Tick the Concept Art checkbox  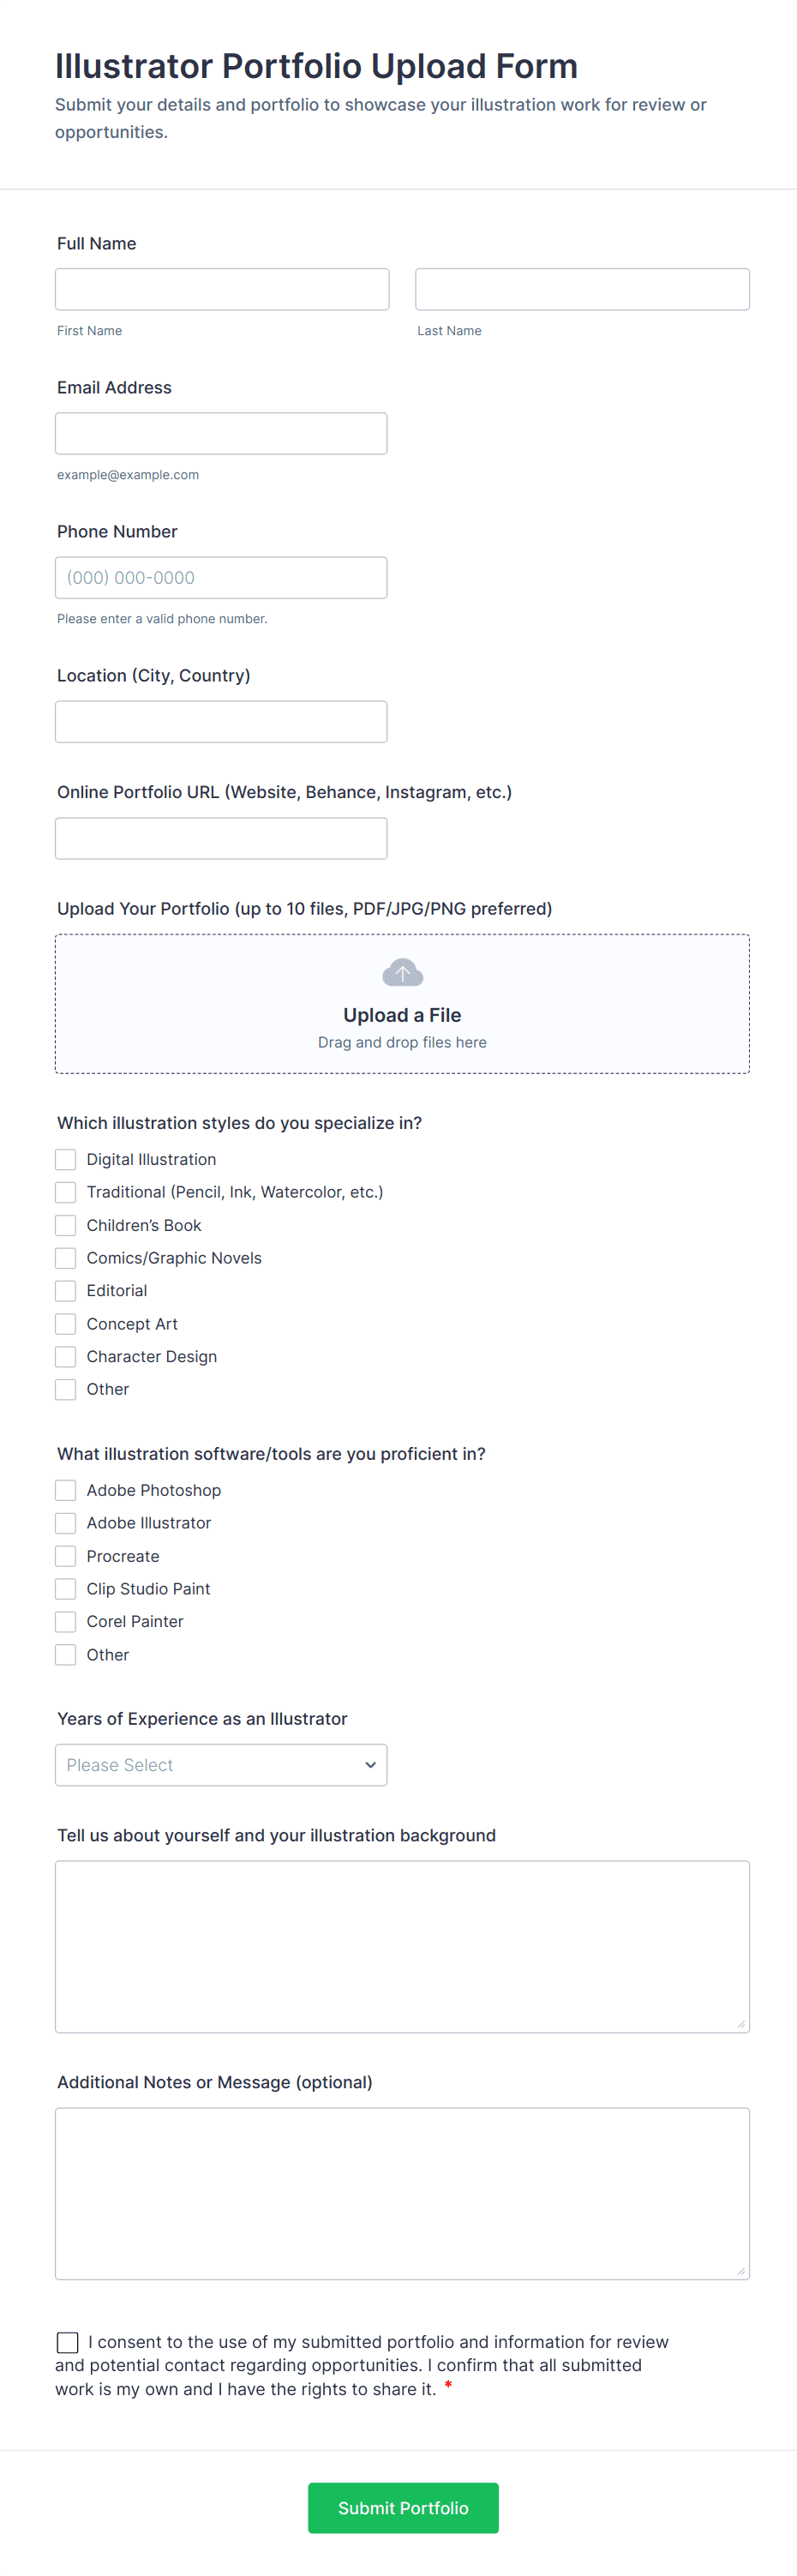(66, 1323)
